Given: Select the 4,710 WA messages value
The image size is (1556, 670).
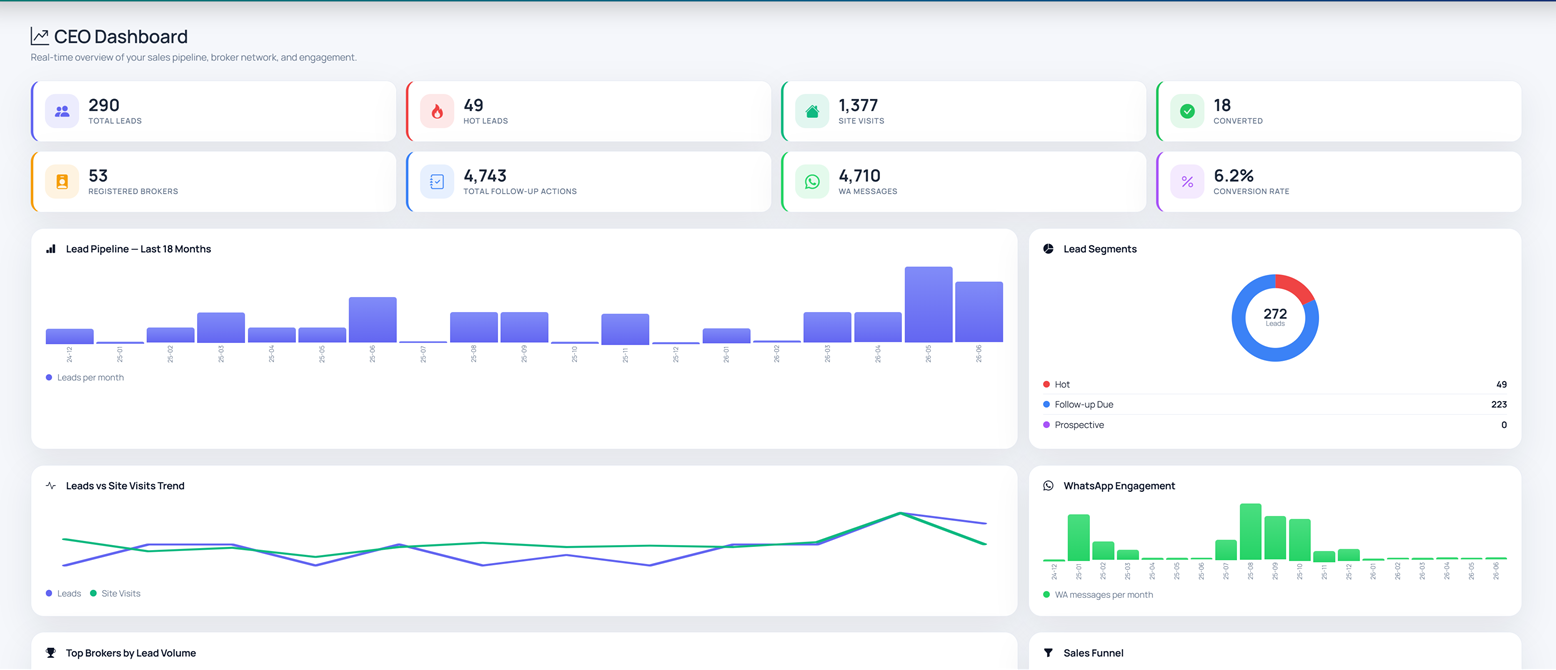Looking at the screenshot, I should (859, 176).
